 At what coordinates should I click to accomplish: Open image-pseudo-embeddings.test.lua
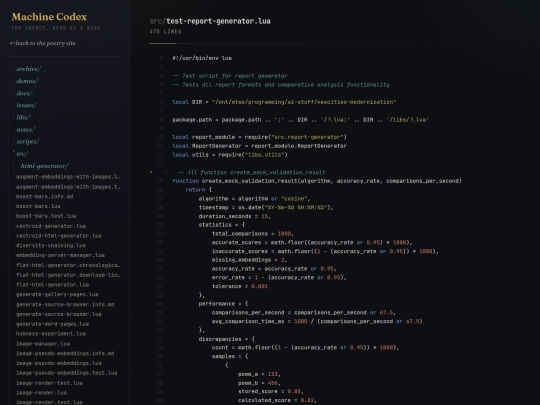pos(66,373)
